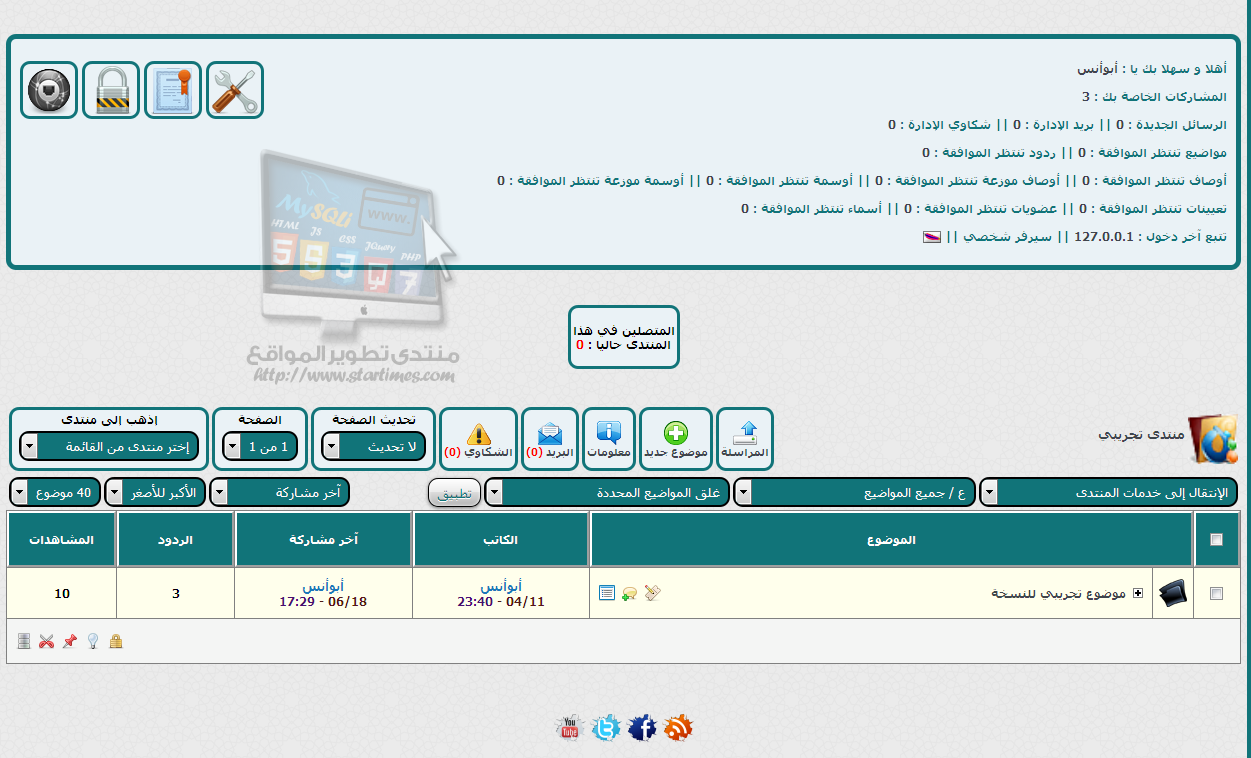This screenshot has width=1251, height=758.
Task: Click the author name link in الكاتب column
Action: coord(500,586)
